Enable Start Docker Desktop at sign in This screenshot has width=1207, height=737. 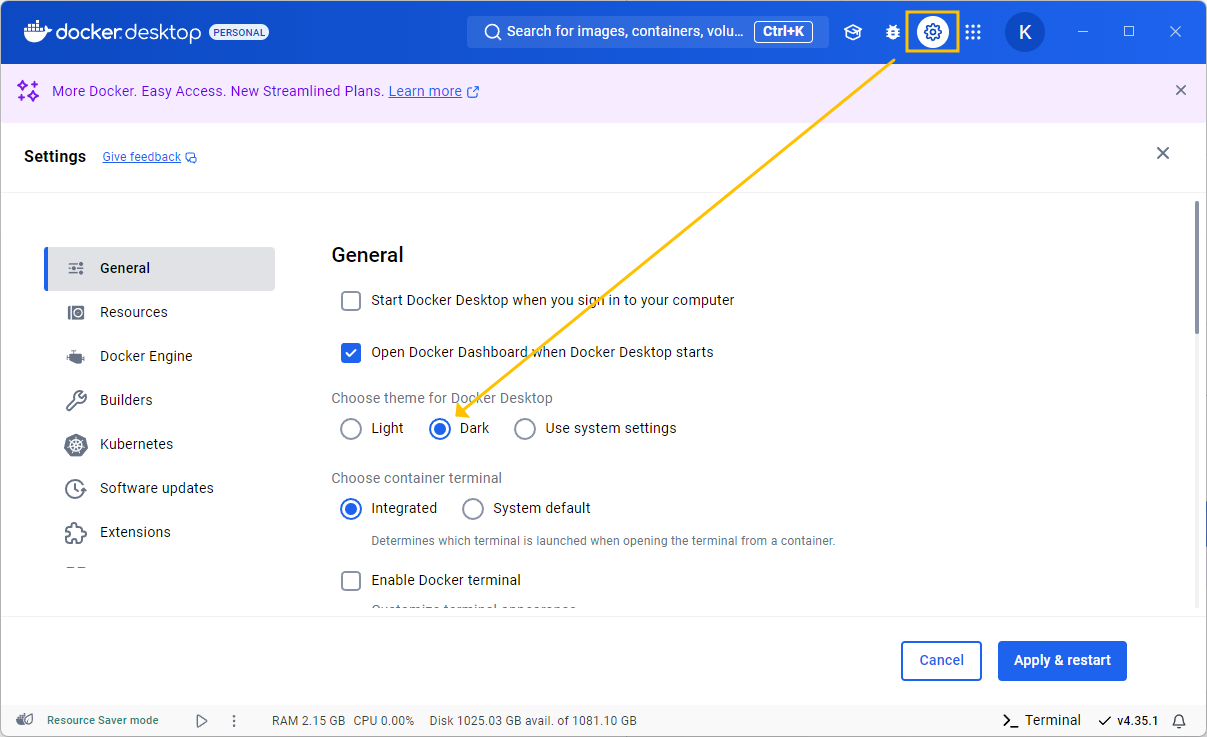[x=351, y=300]
